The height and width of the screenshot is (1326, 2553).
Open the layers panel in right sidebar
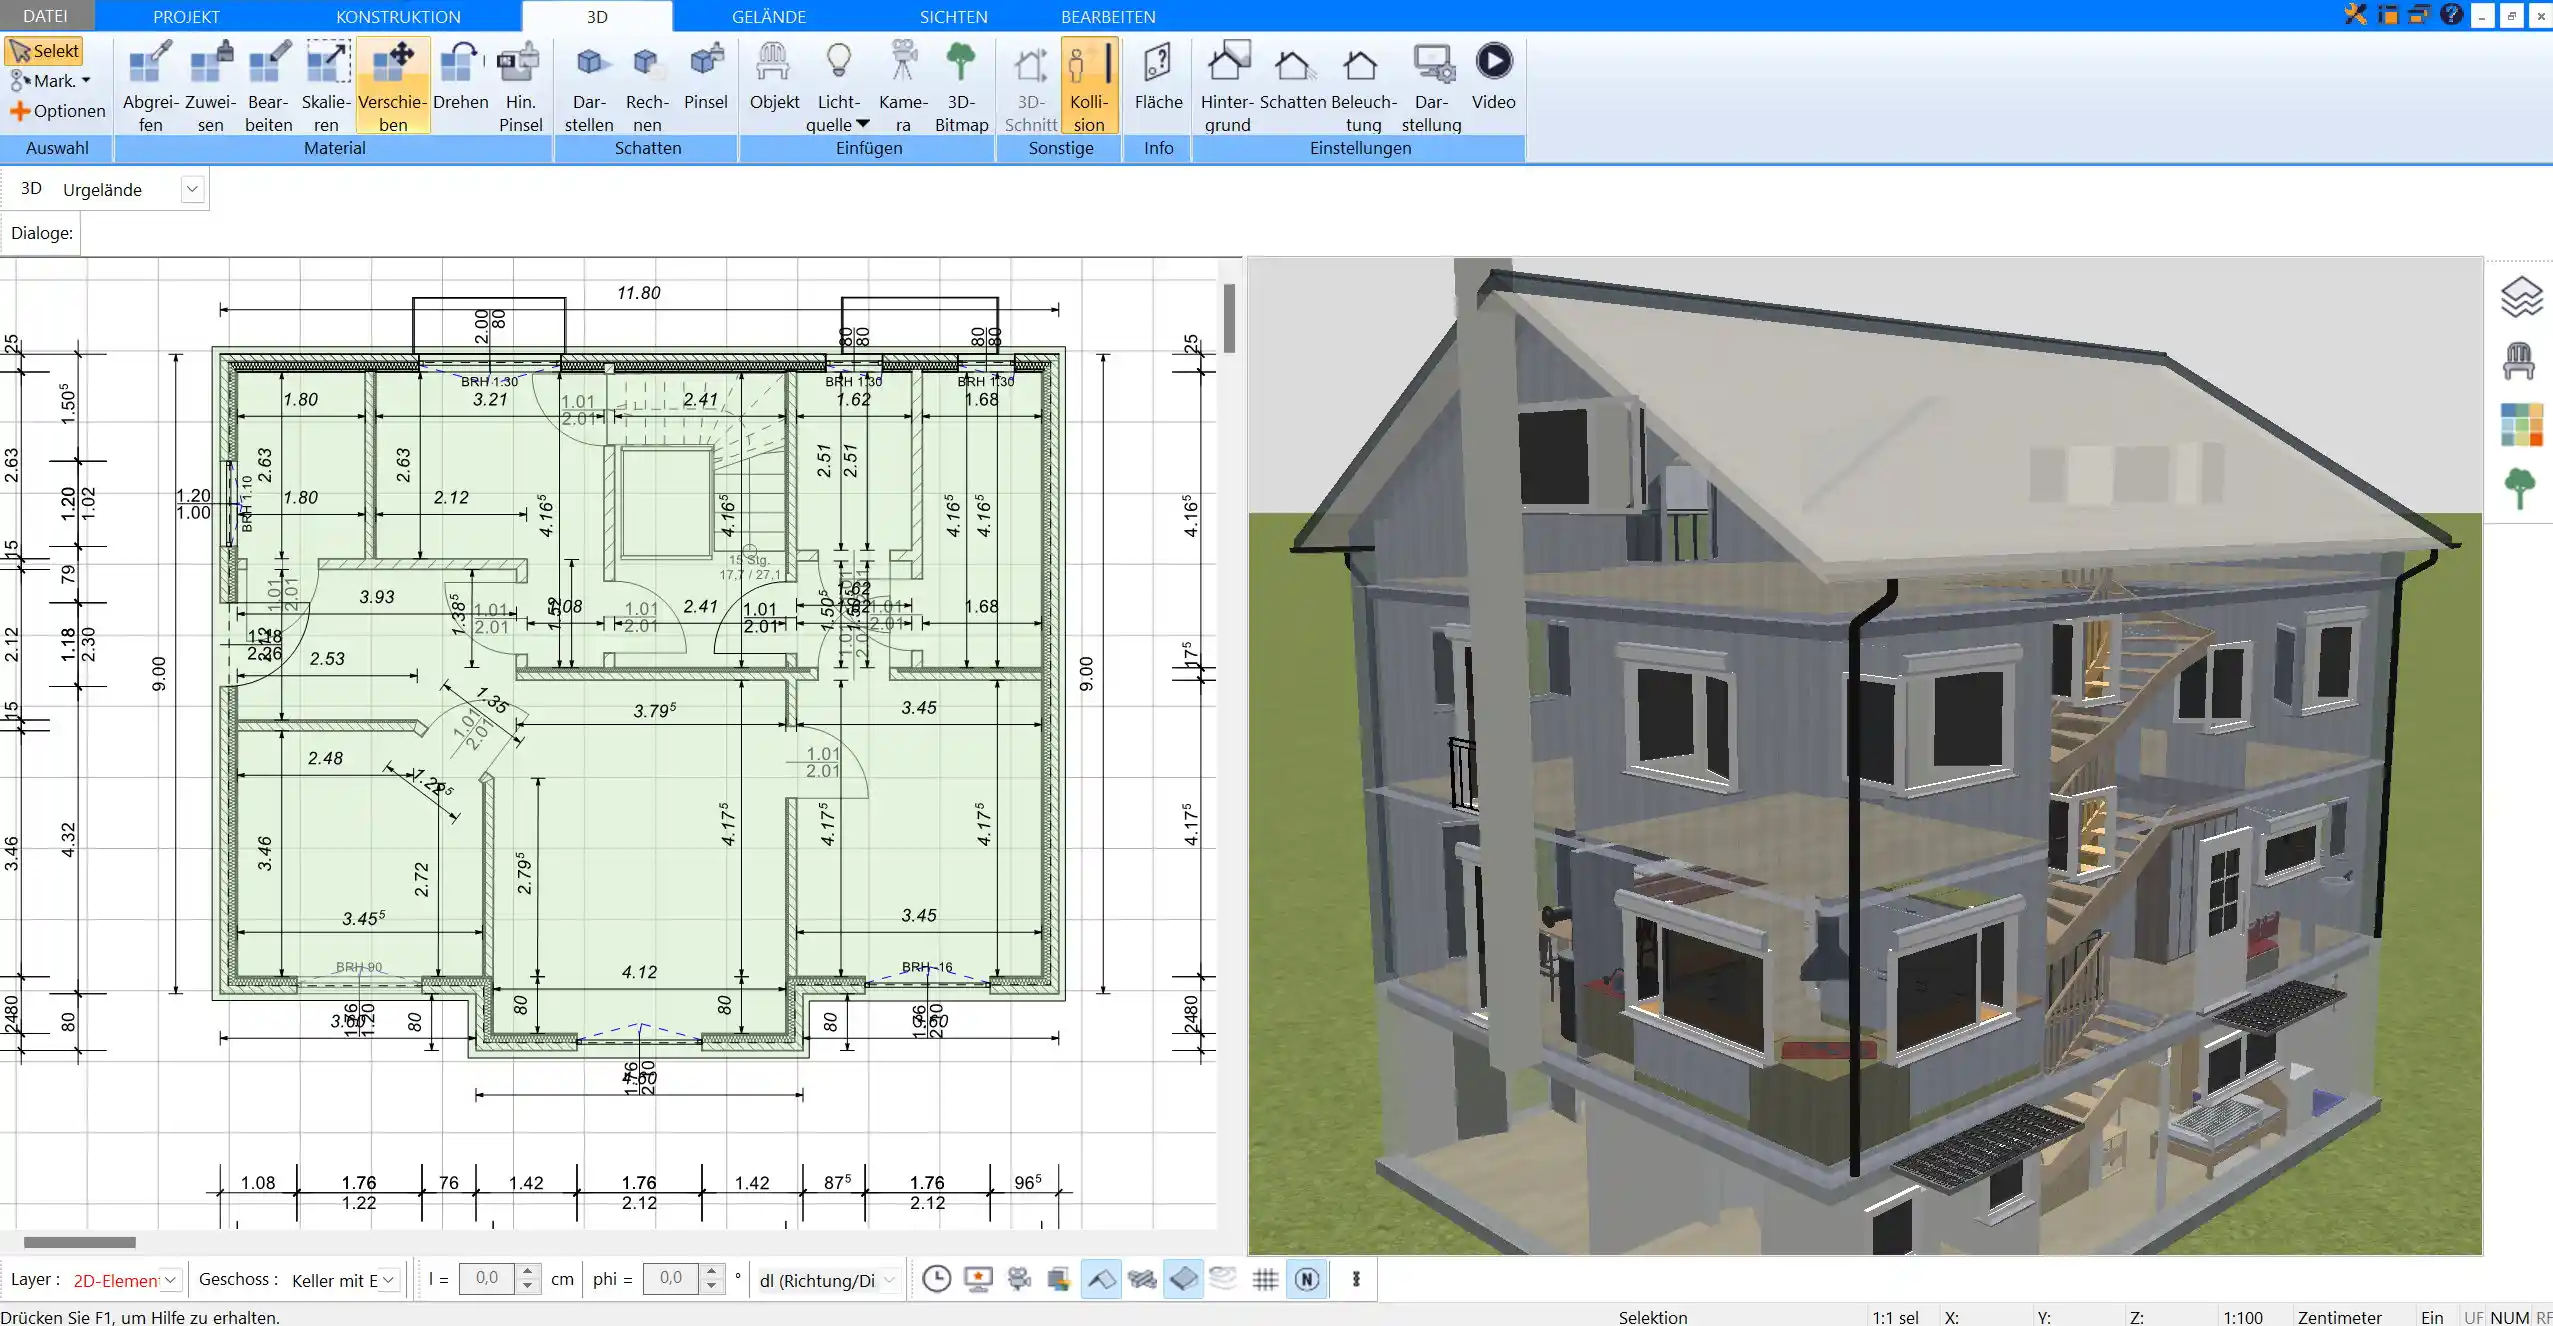[2521, 298]
